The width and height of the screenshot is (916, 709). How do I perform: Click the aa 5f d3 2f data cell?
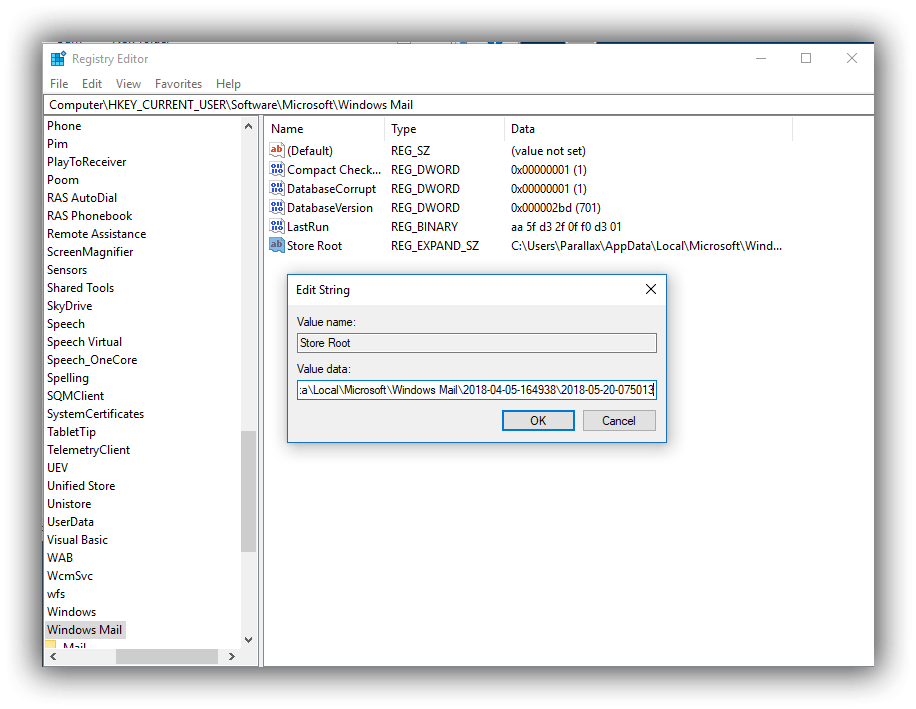coord(566,227)
